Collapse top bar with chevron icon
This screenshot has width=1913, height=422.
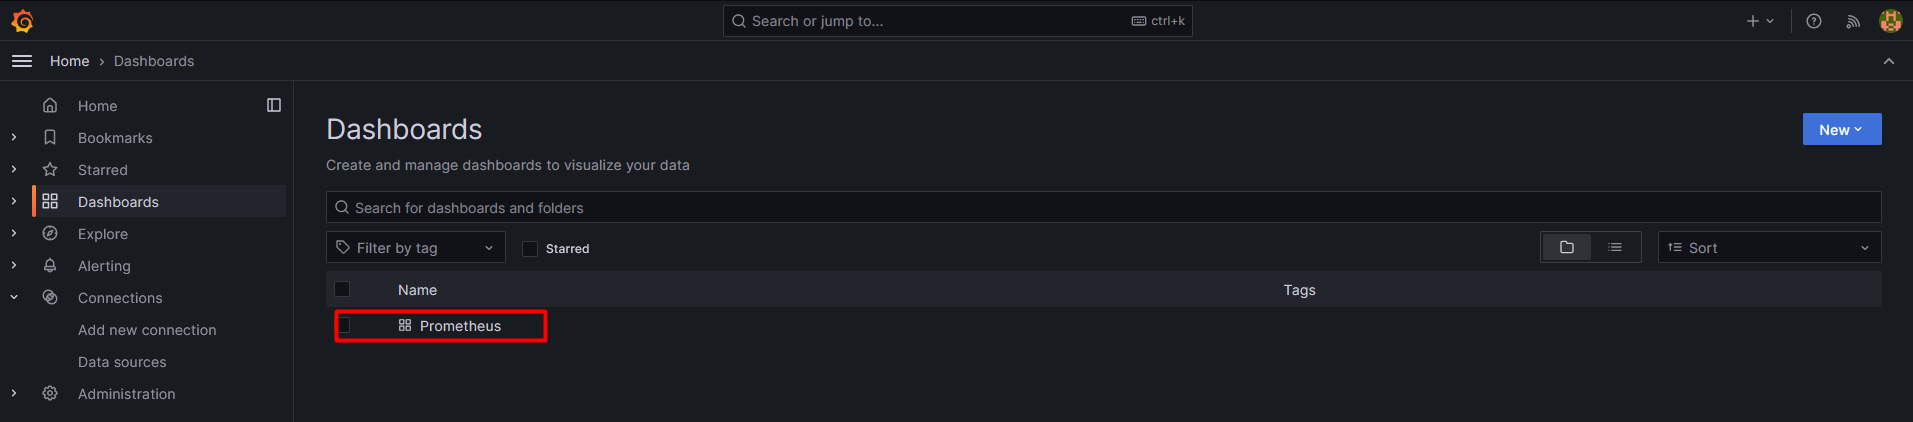coord(1889,61)
